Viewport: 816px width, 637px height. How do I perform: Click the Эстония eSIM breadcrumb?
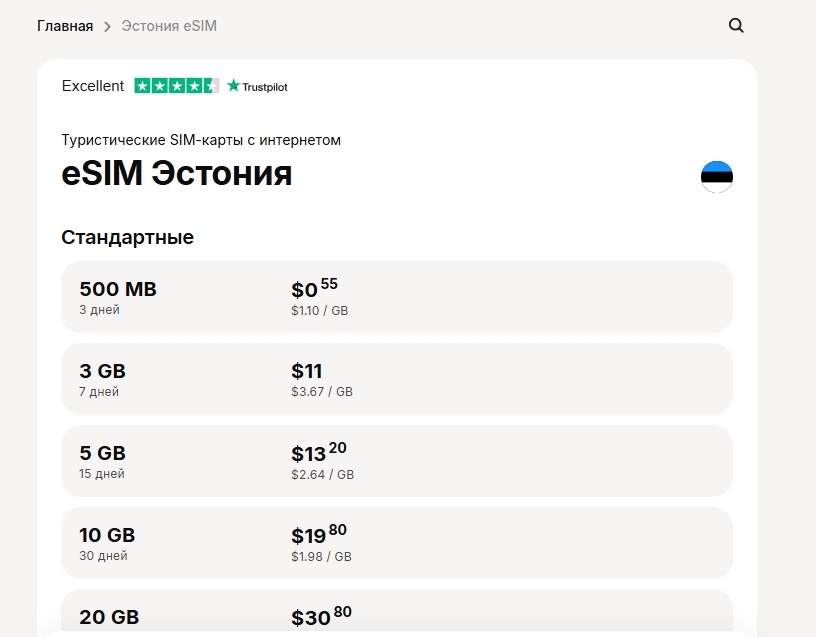169,26
